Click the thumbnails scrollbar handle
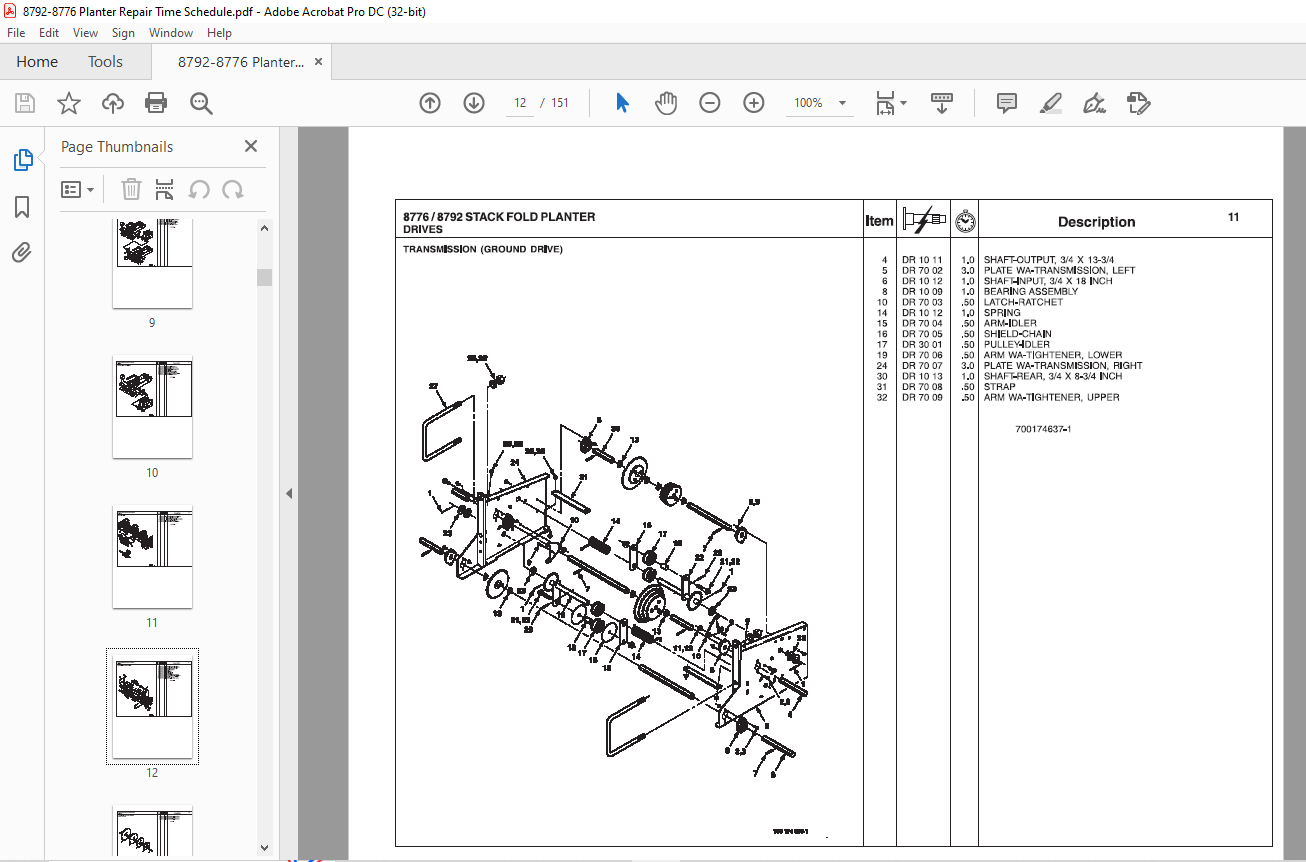1306x862 pixels. [264, 277]
